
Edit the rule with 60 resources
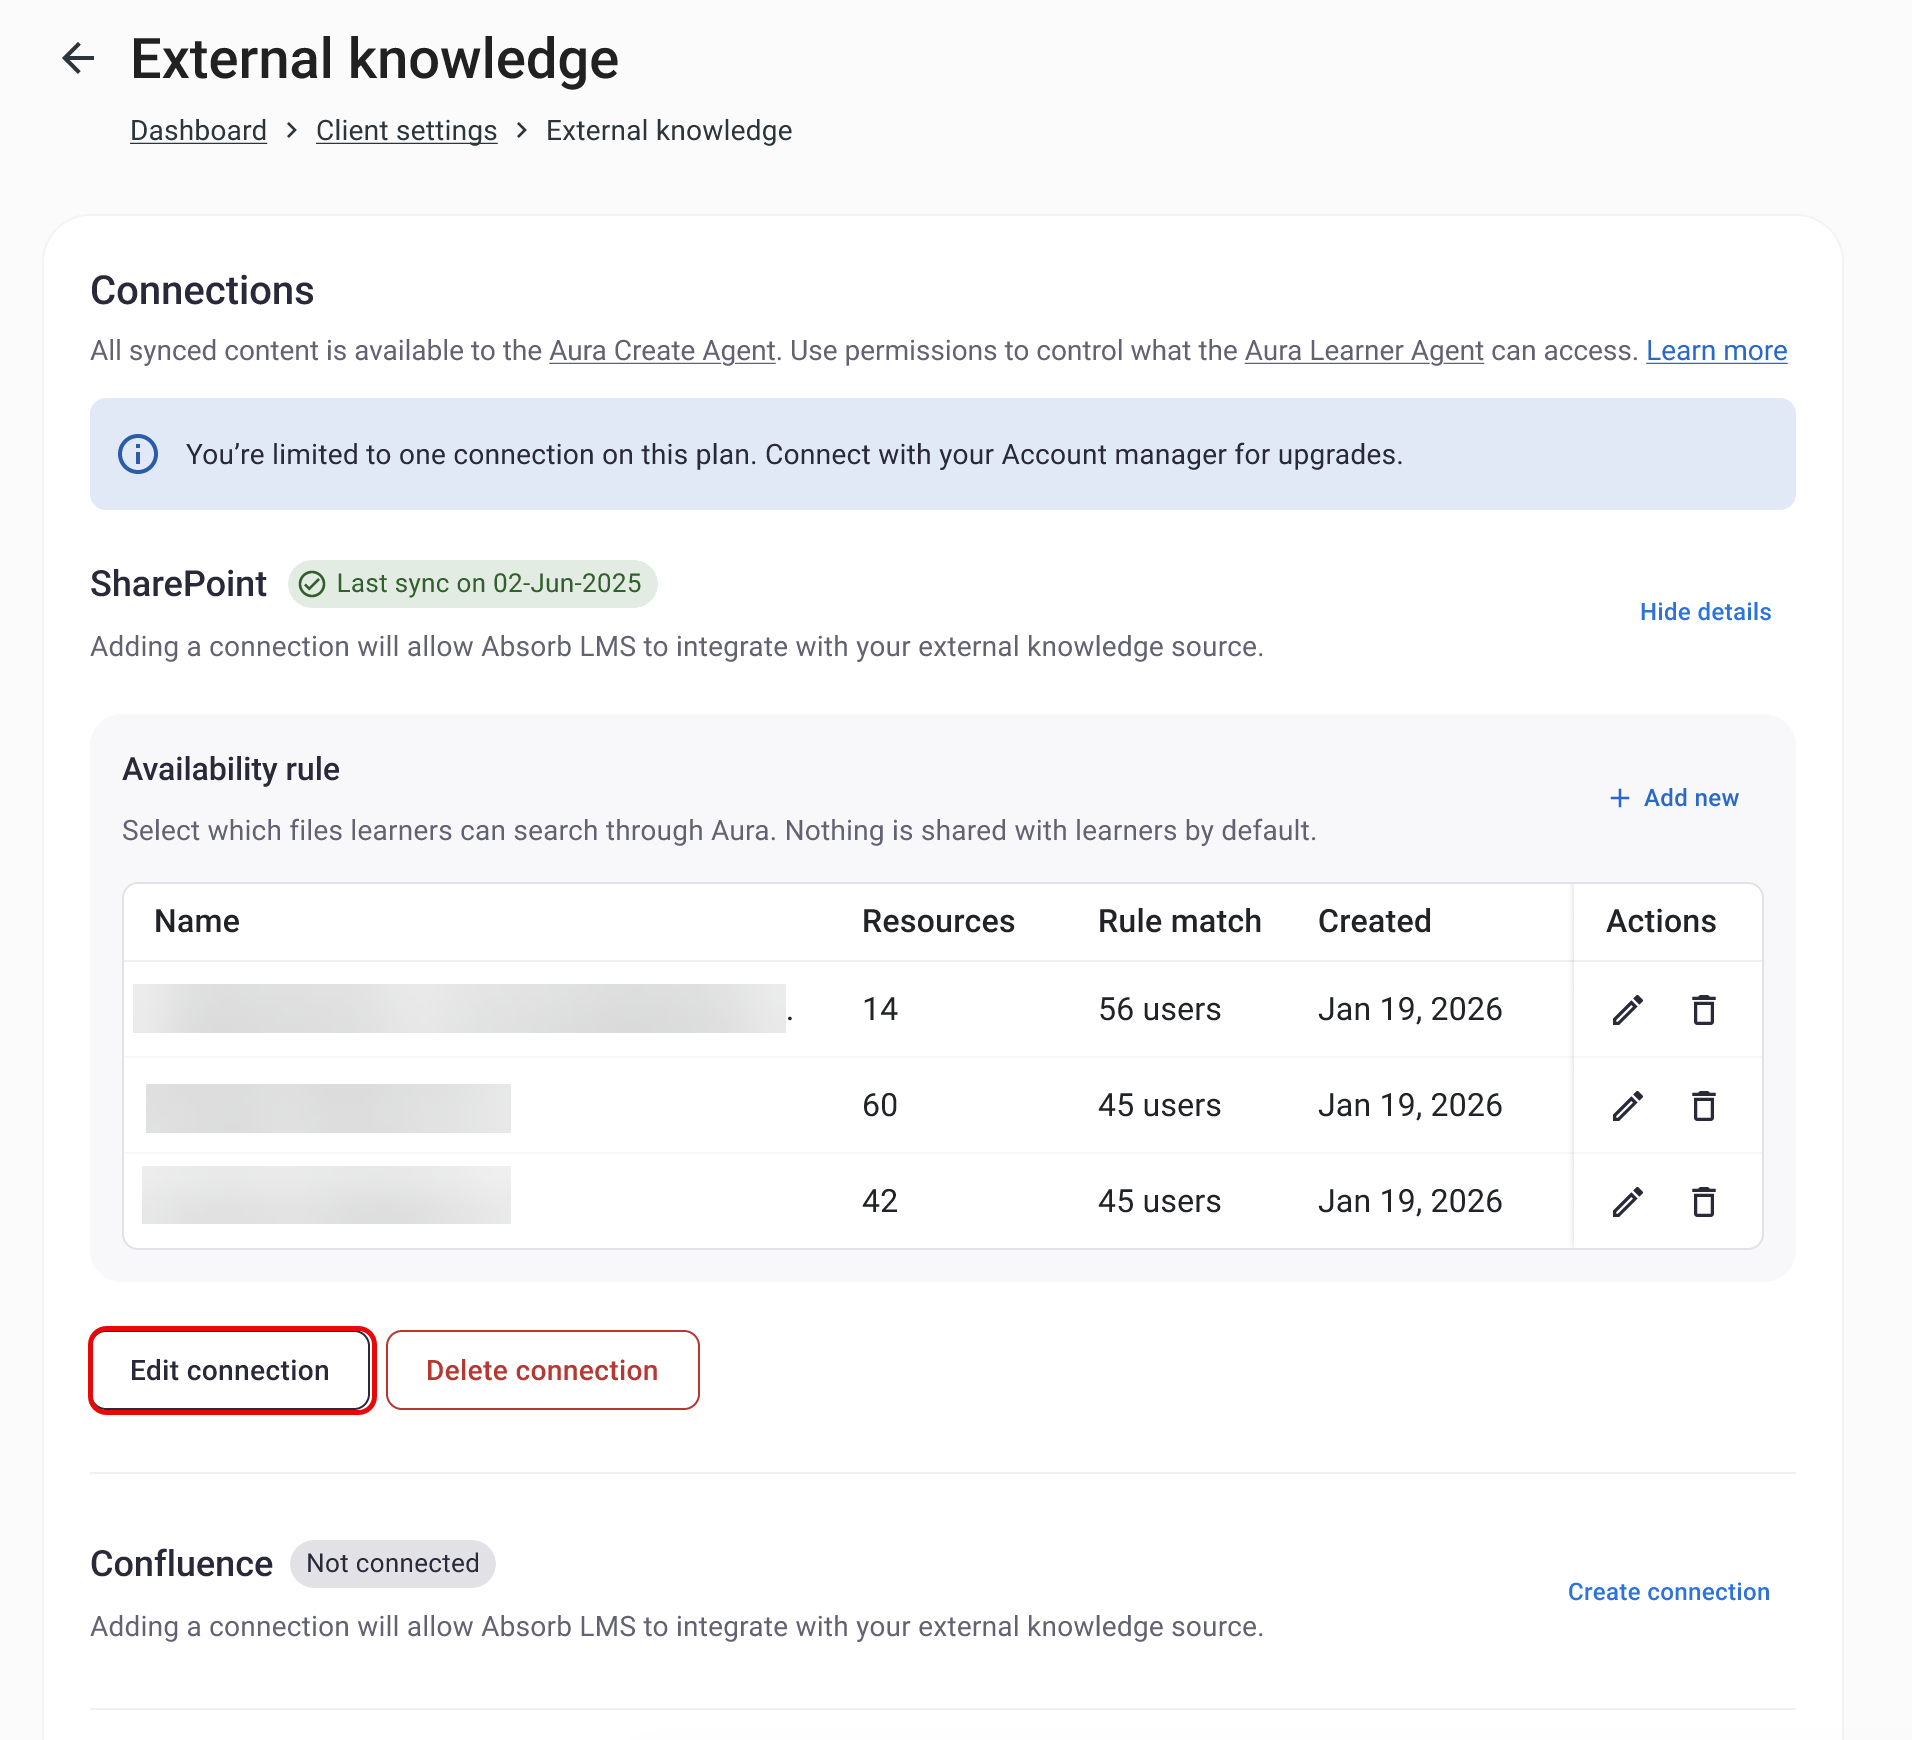(1628, 1106)
